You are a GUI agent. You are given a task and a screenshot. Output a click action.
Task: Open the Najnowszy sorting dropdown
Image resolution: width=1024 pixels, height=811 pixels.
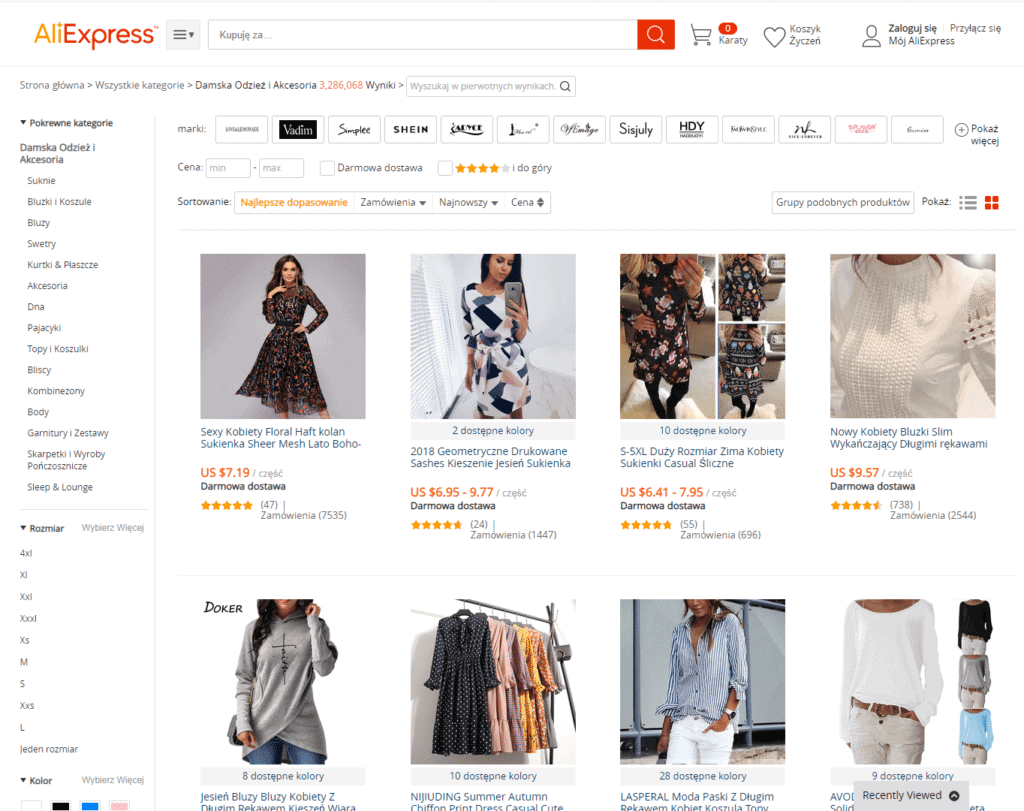pyautogui.click(x=467, y=202)
